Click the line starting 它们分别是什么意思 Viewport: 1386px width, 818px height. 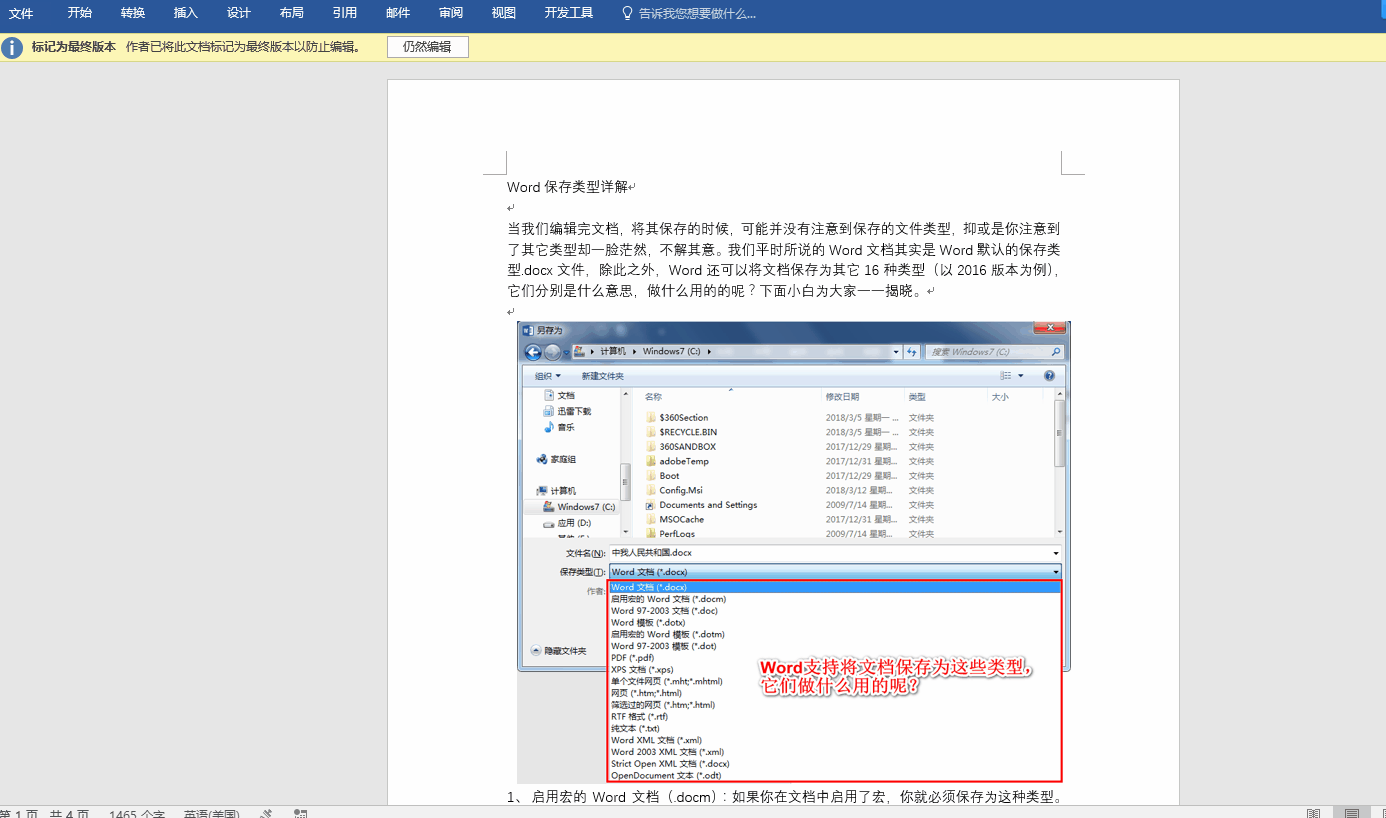click(717, 291)
